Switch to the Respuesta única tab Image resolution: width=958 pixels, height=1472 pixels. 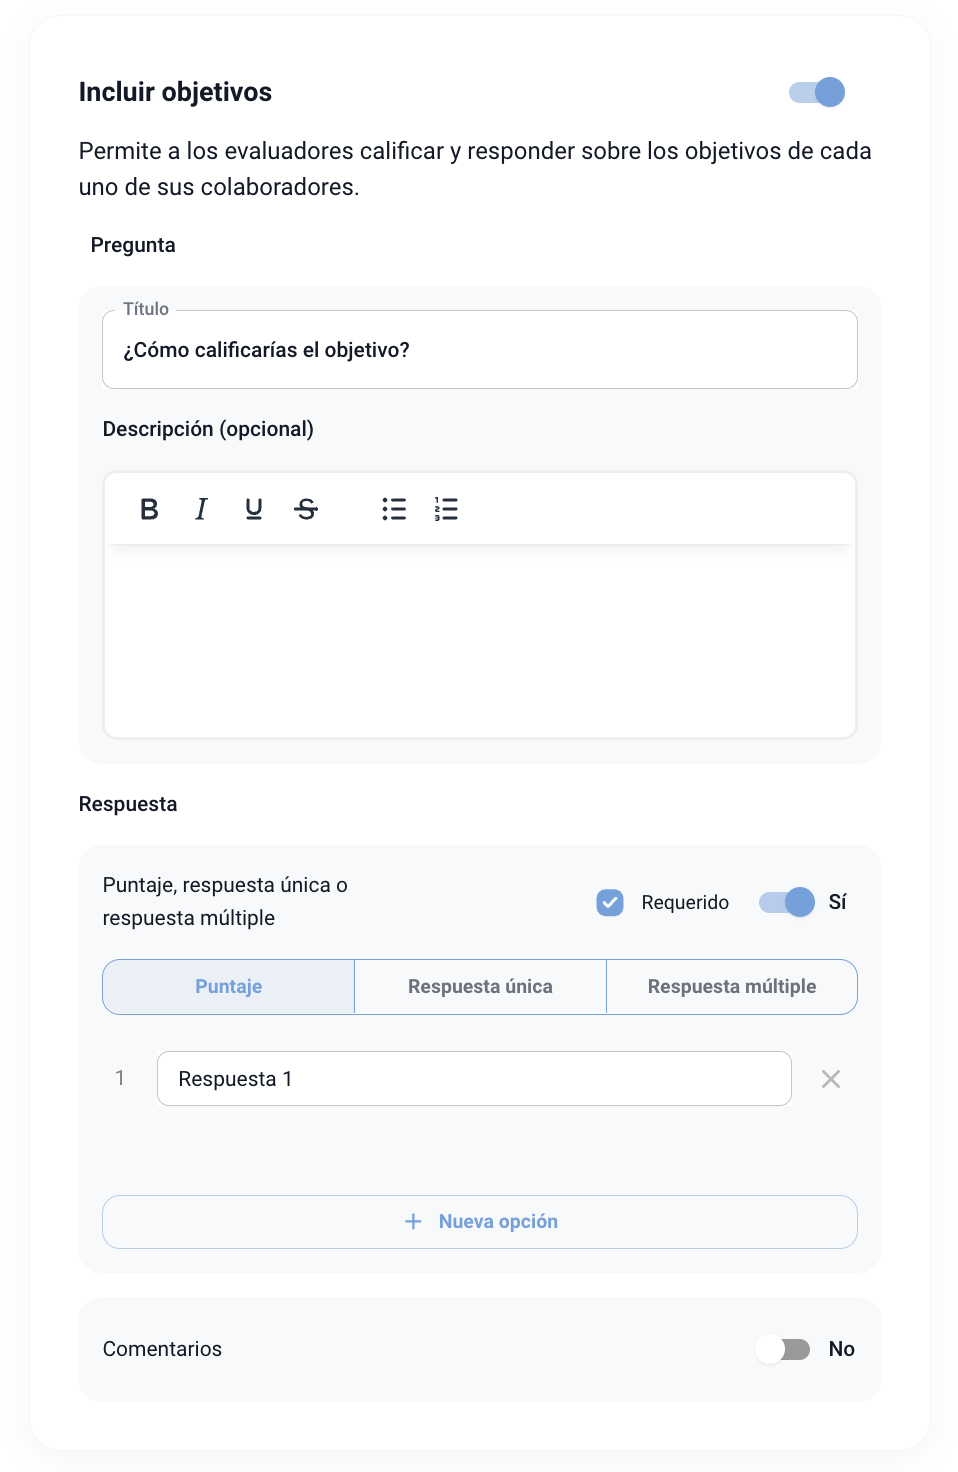(x=481, y=987)
